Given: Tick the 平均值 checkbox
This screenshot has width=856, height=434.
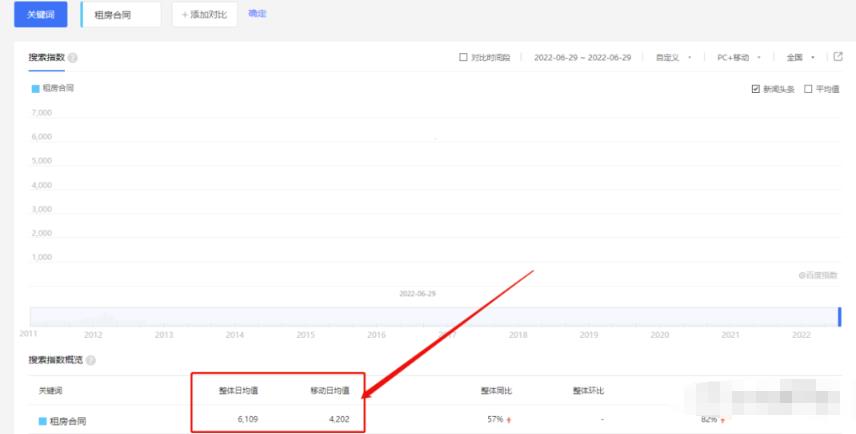Looking at the screenshot, I should (808, 89).
